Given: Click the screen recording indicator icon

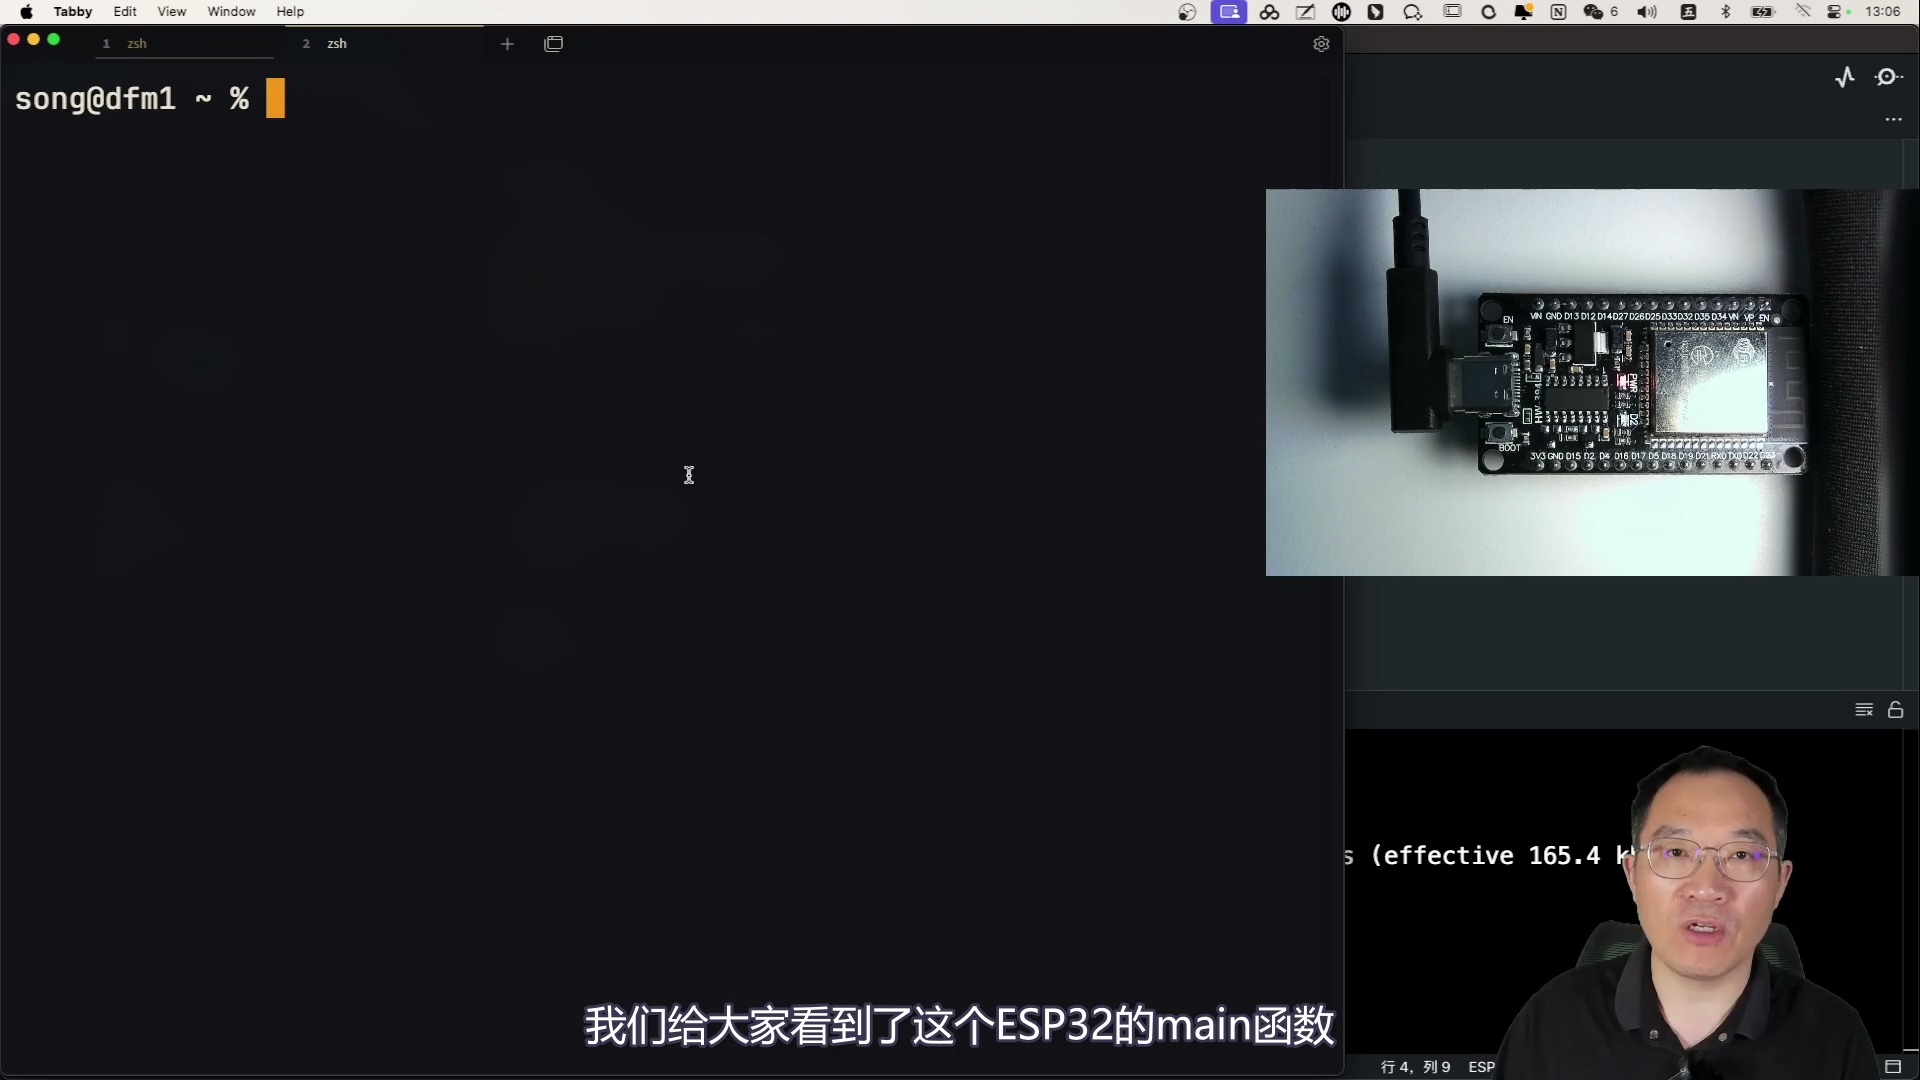Looking at the screenshot, I should 1229,12.
